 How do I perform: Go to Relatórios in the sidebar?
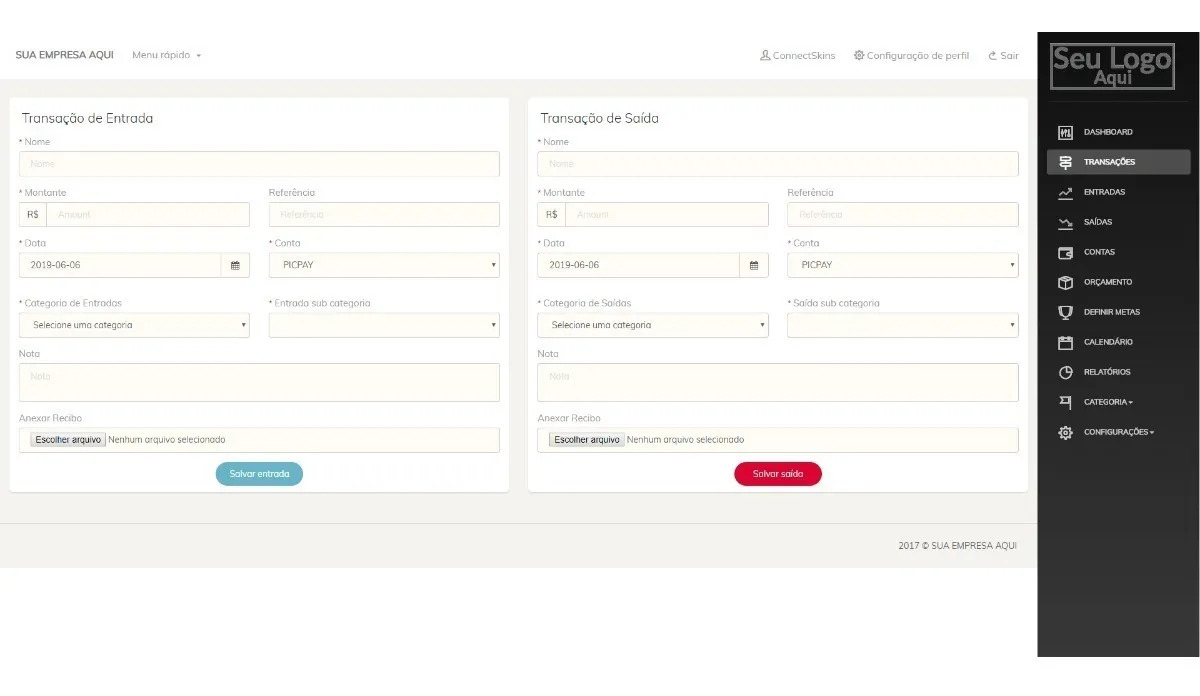[x=1107, y=372]
